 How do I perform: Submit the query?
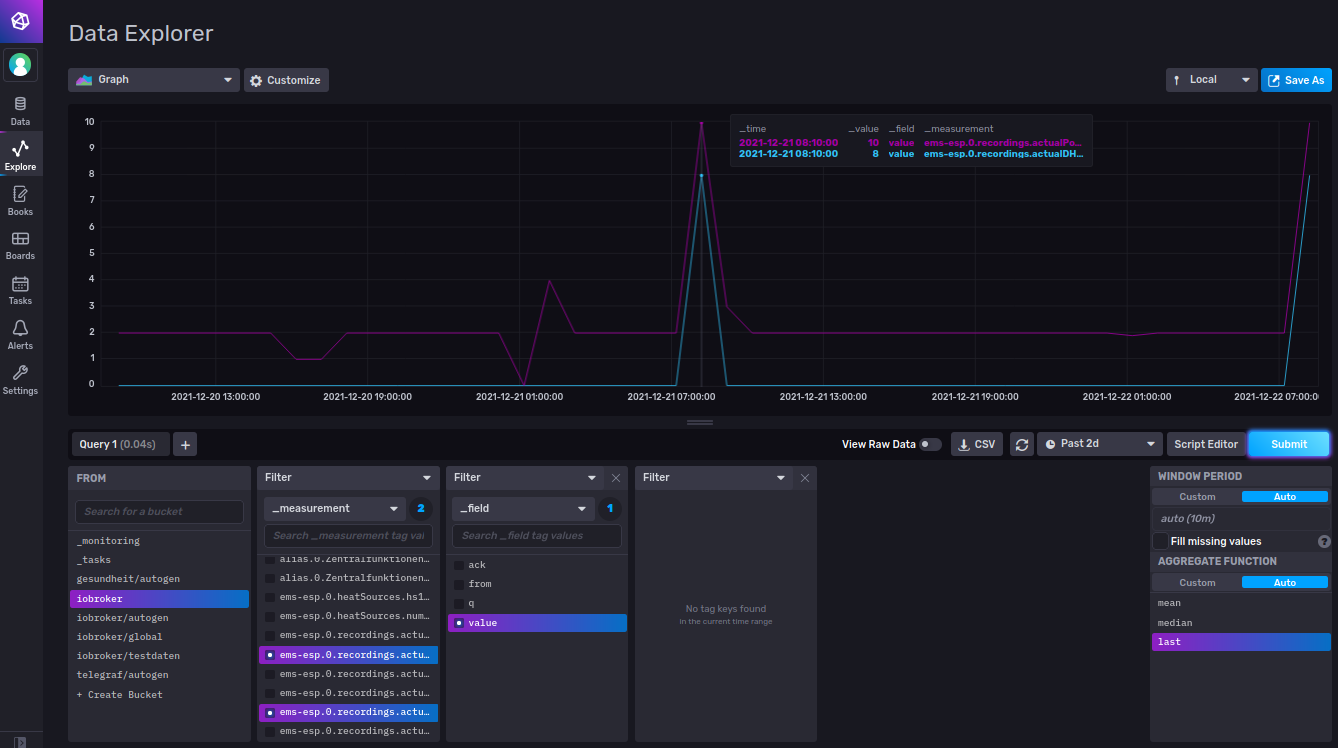[1289, 444]
